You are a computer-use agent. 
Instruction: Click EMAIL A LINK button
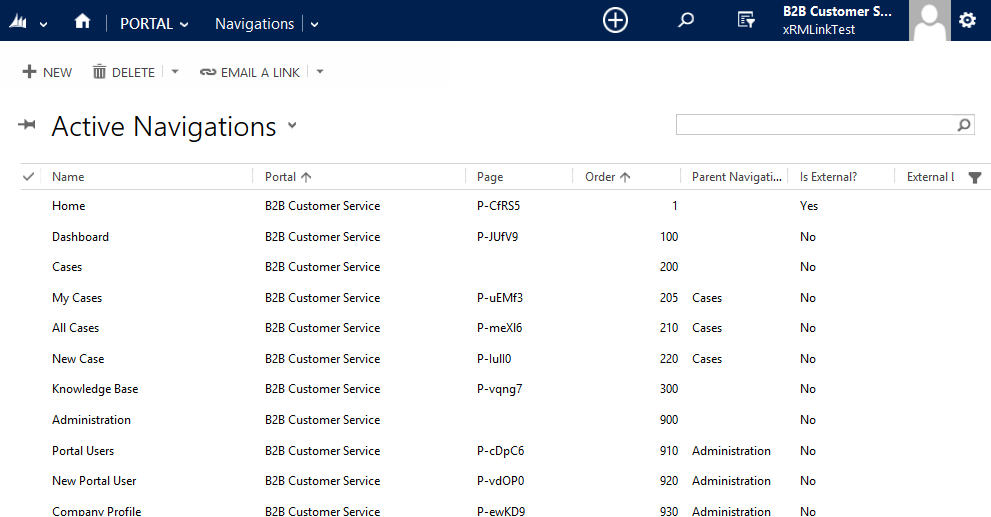(x=250, y=72)
